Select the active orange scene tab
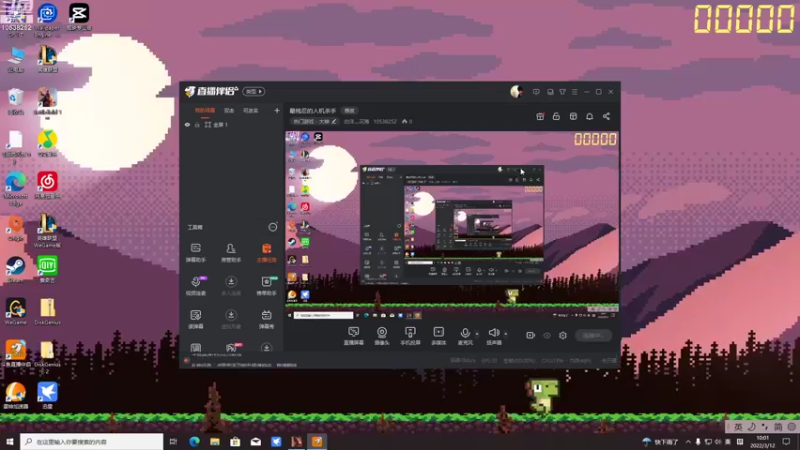Image resolution: width=800 pixels, height=450 pixels. [205, 110]
